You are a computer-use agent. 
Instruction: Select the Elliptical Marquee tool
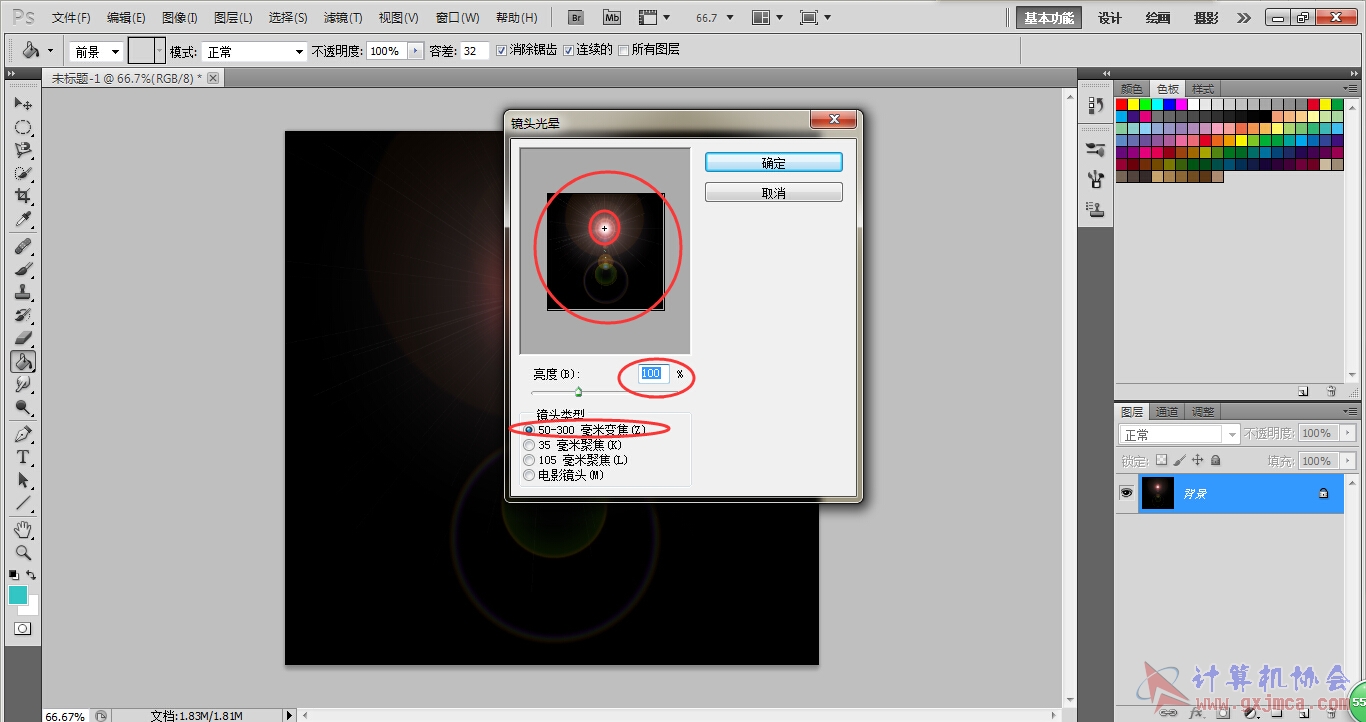click(23, 127)
